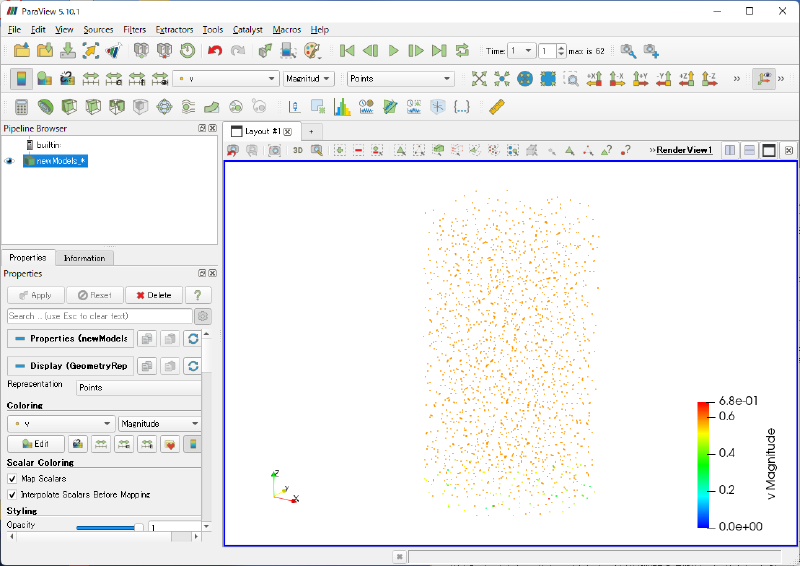Toggle visibility eye of newModels
Viewport: 800px width, 566px height.
[10, 160]
